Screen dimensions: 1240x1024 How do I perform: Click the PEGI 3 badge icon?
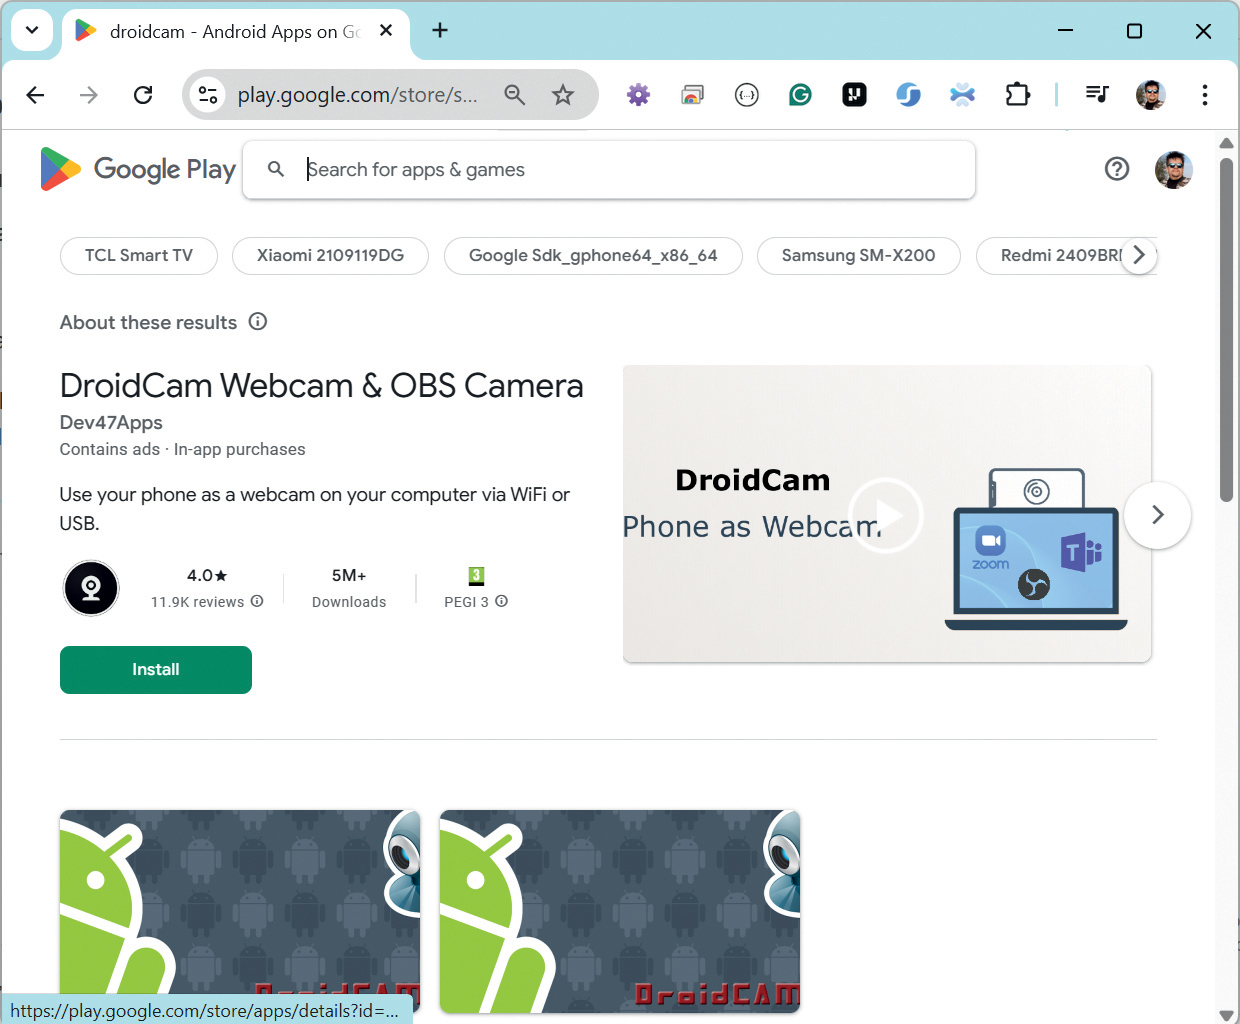[476, 576]
